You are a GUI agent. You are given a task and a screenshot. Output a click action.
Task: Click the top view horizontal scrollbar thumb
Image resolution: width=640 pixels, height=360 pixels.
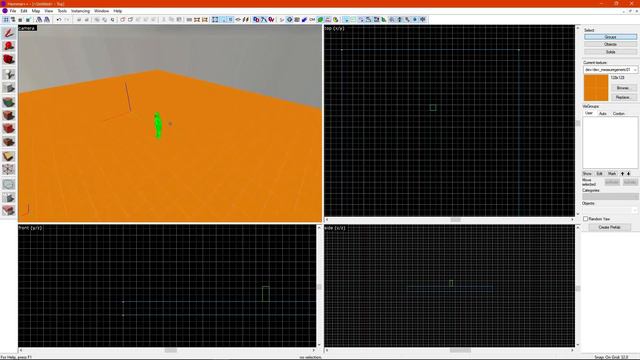click(456, 220)
